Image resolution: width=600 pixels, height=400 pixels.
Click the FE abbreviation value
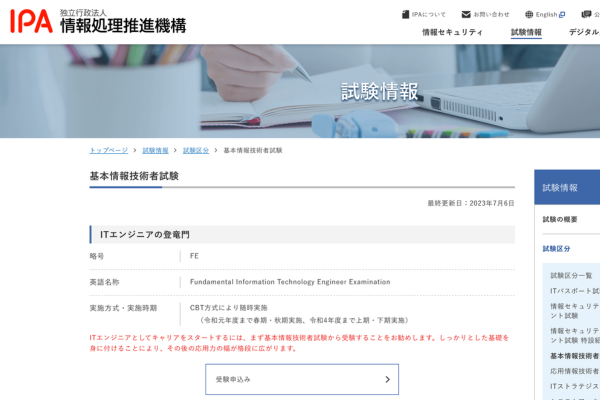(x=194, y=256)
